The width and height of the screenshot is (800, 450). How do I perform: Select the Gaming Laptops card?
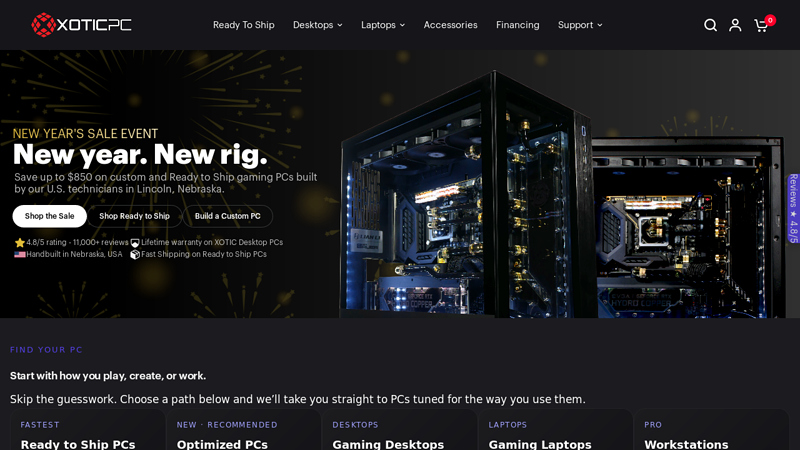click(x=556, y=430)
